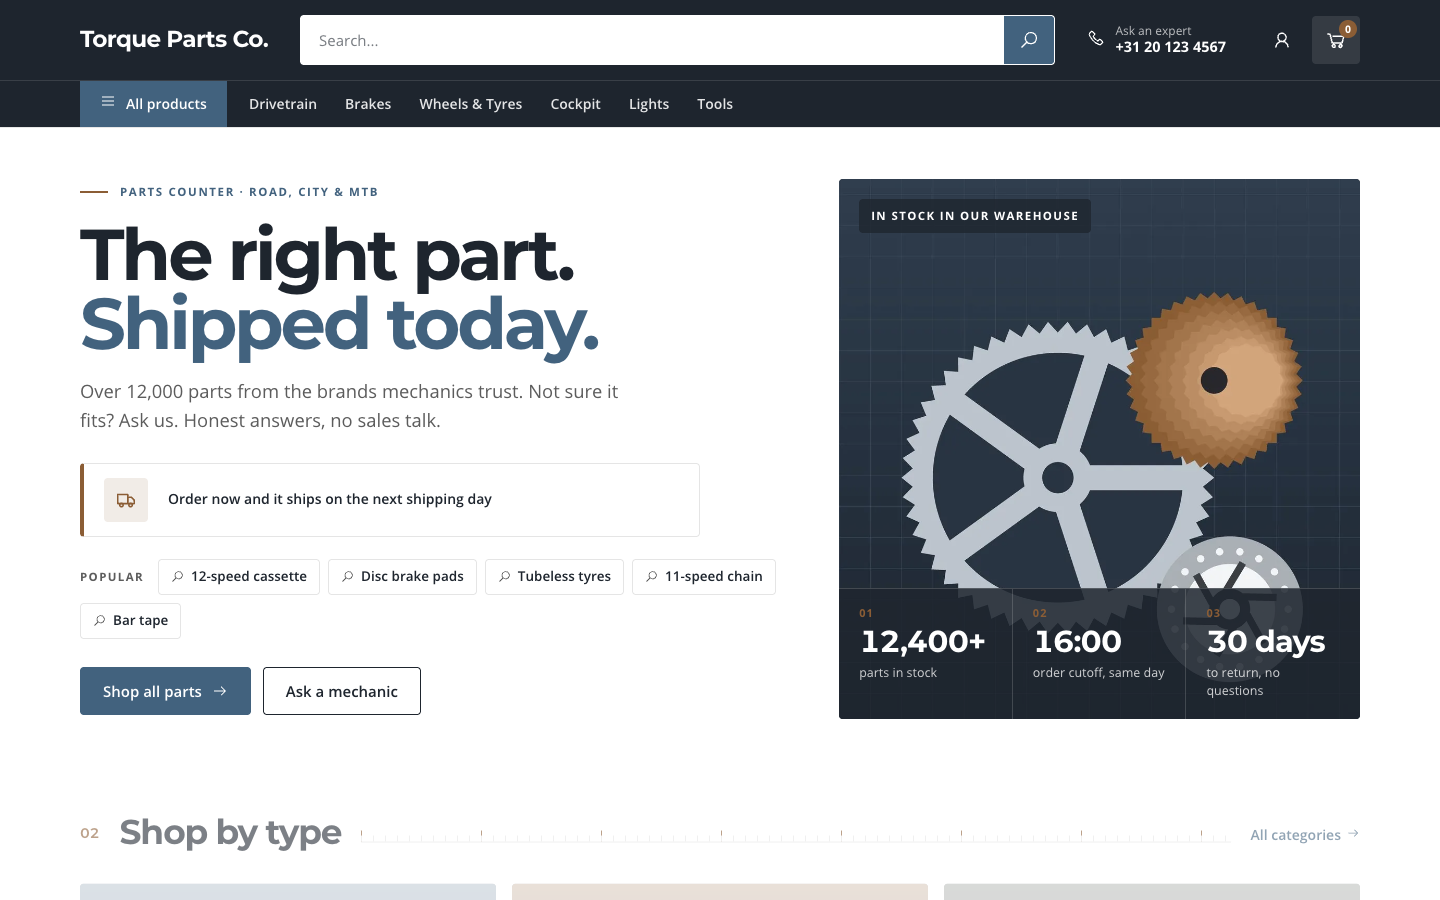Select the 11-speed chain chip

[x=704, y=577]
